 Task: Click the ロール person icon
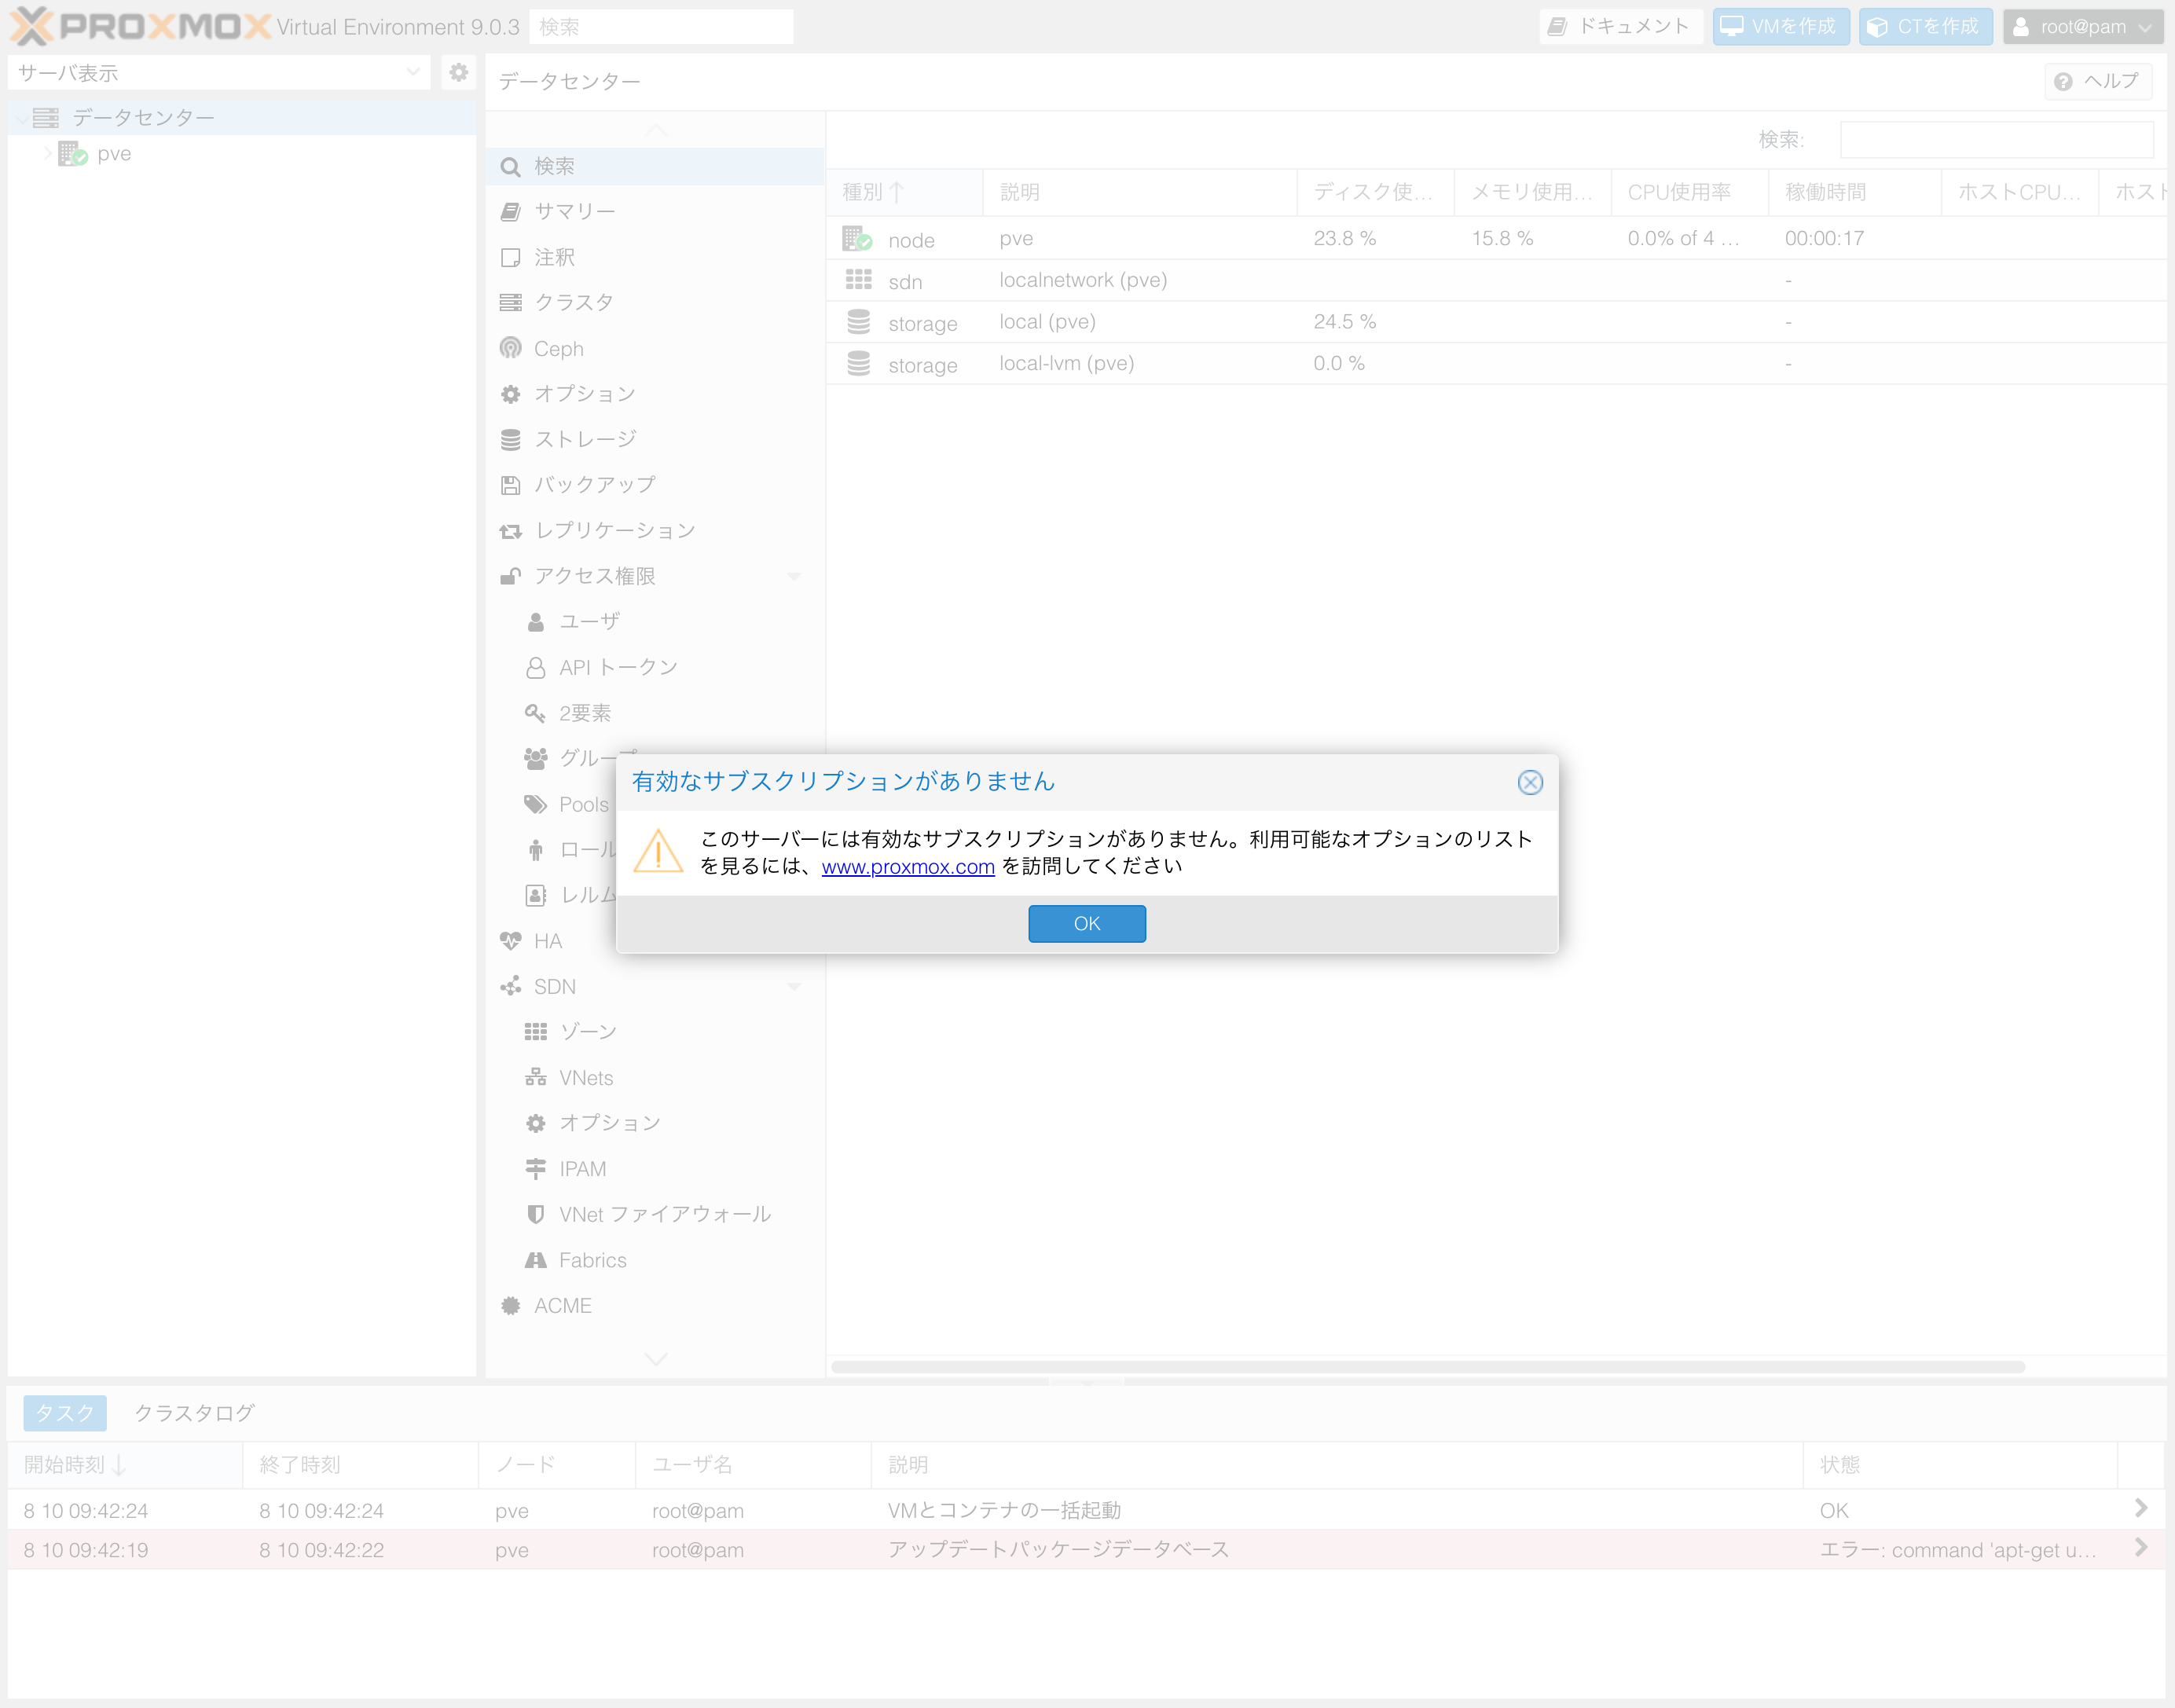[535, 850]
